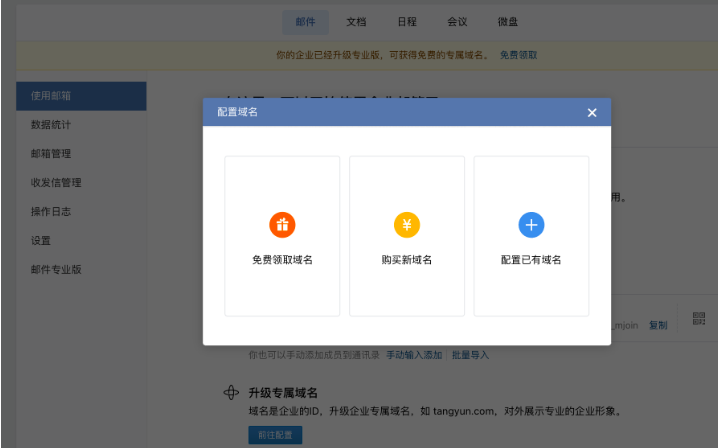Click the yellow yen icon for 购买新域名
Image resolution: width=718 pixels, height=448 pixels.
click(406, 225)
